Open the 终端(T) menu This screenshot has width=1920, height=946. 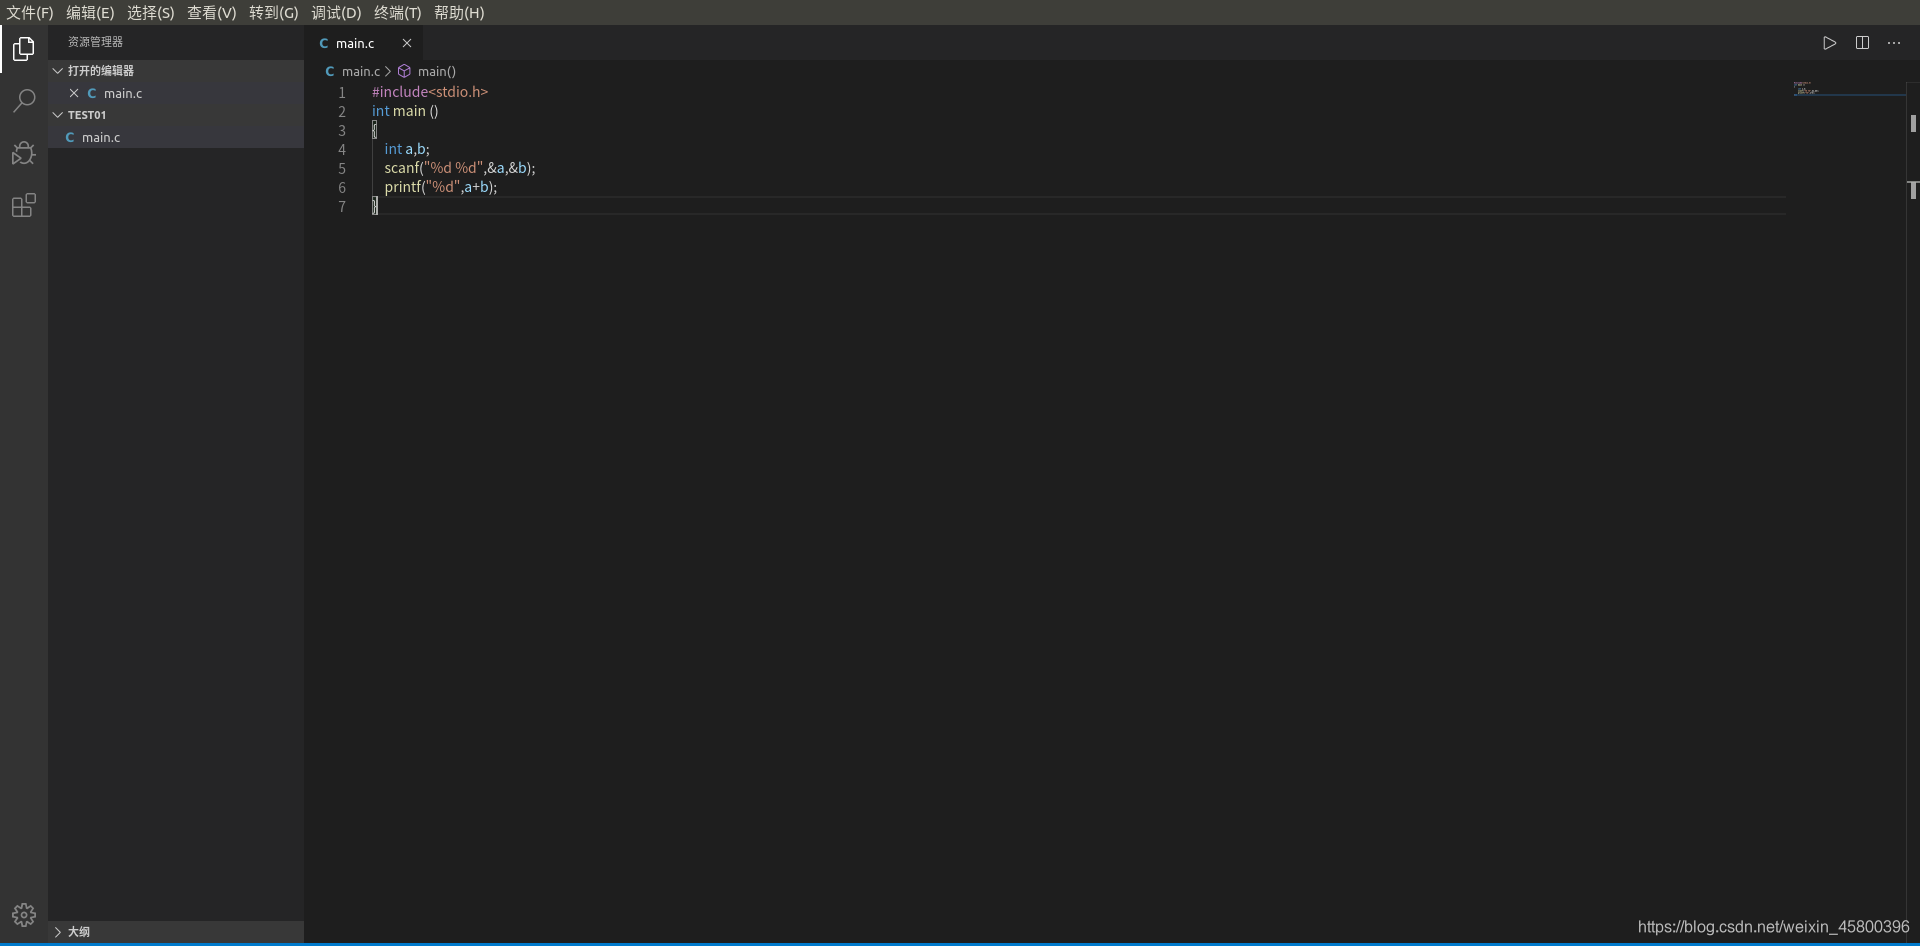click(397, 13)
